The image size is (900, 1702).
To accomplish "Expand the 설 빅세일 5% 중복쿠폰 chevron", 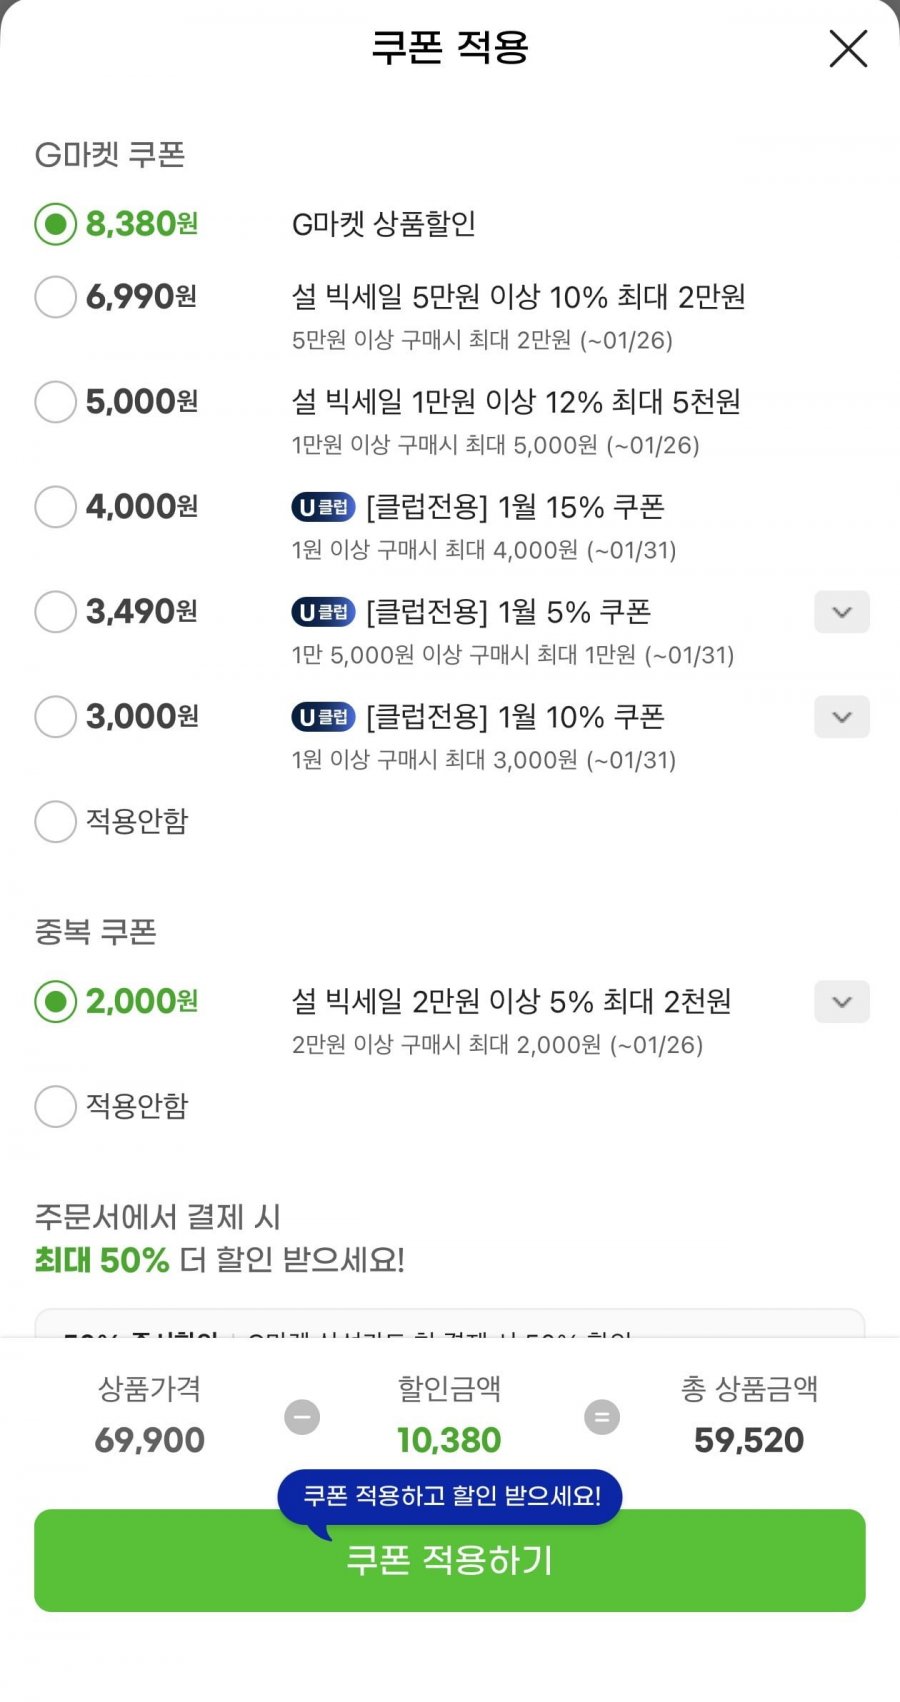I will pos(842,1002).
